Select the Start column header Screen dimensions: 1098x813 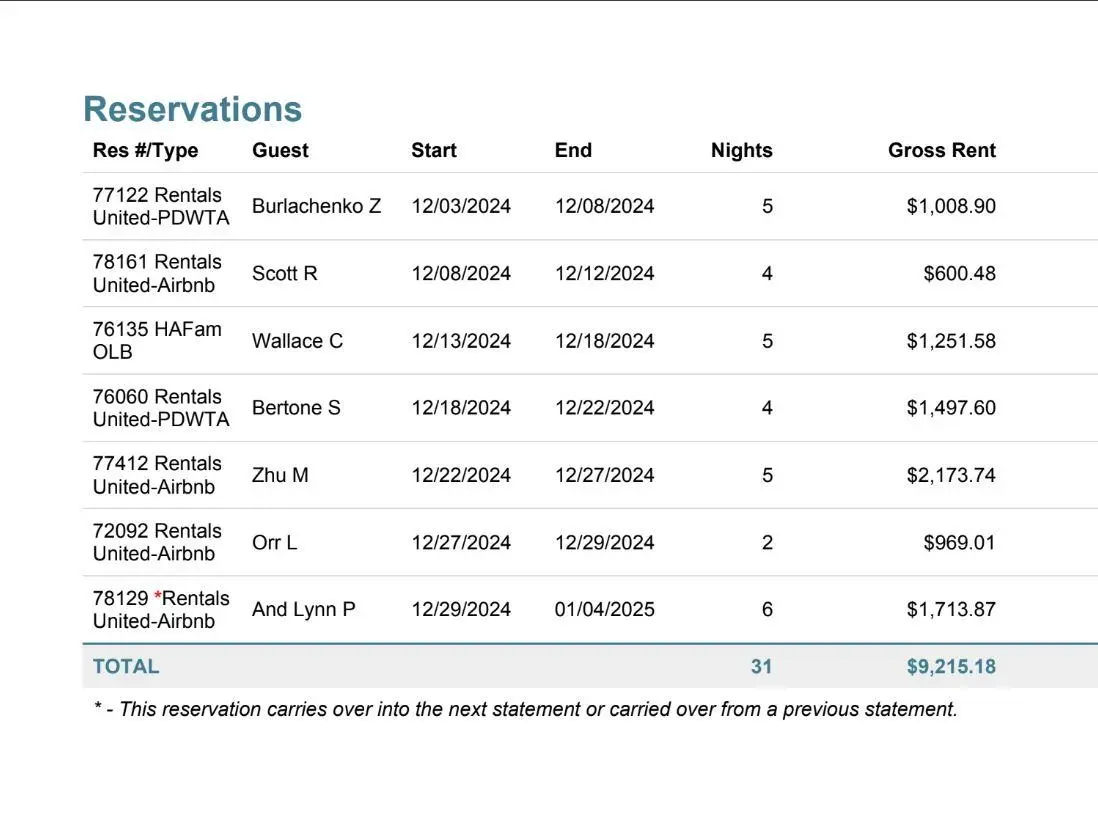point(434,151)
